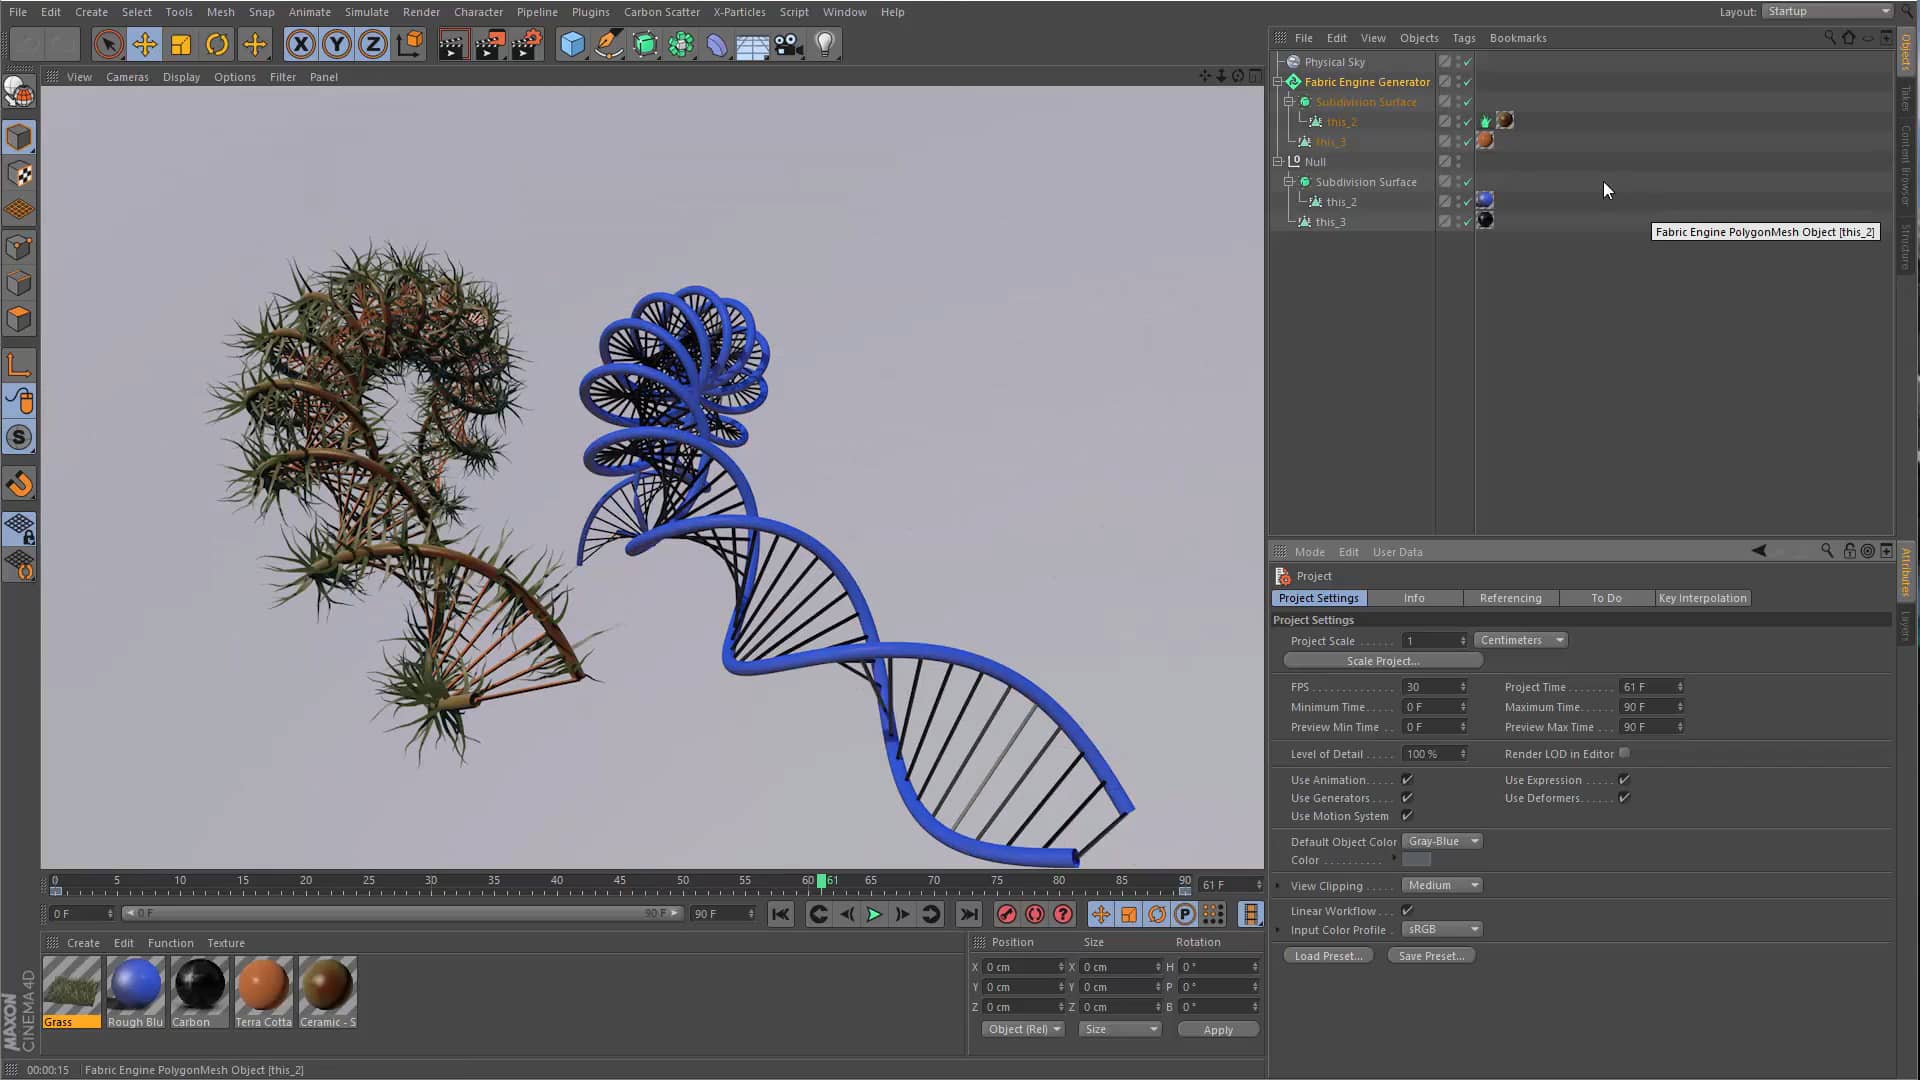Switch to the Key Interpolation tab
The image size is (1920, 1080).
1702,597
